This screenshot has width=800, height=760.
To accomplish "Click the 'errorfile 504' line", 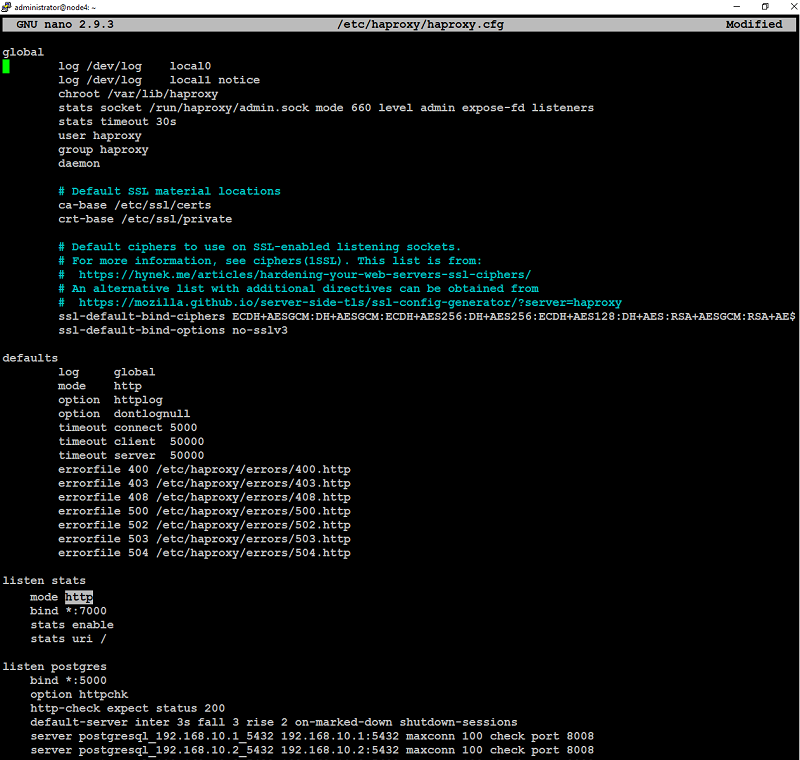I will coord(204,553).
